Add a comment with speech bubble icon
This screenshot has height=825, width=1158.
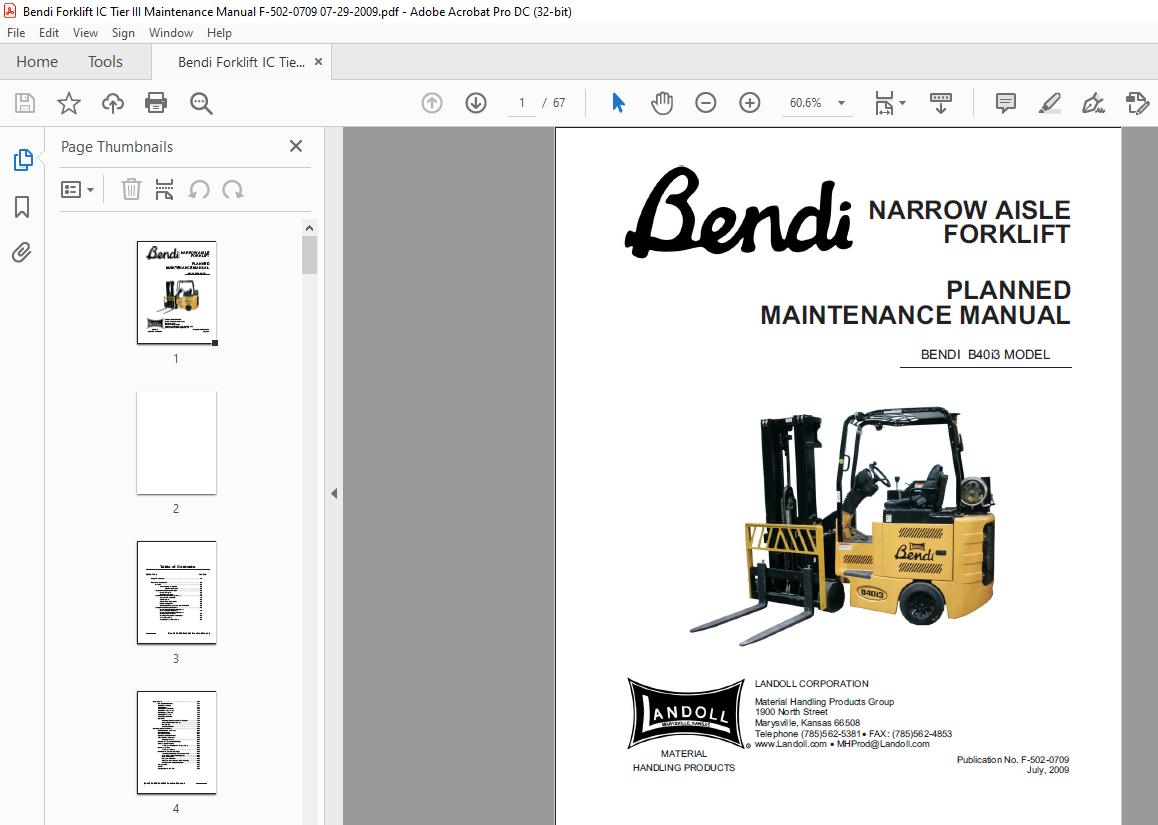1005,103
